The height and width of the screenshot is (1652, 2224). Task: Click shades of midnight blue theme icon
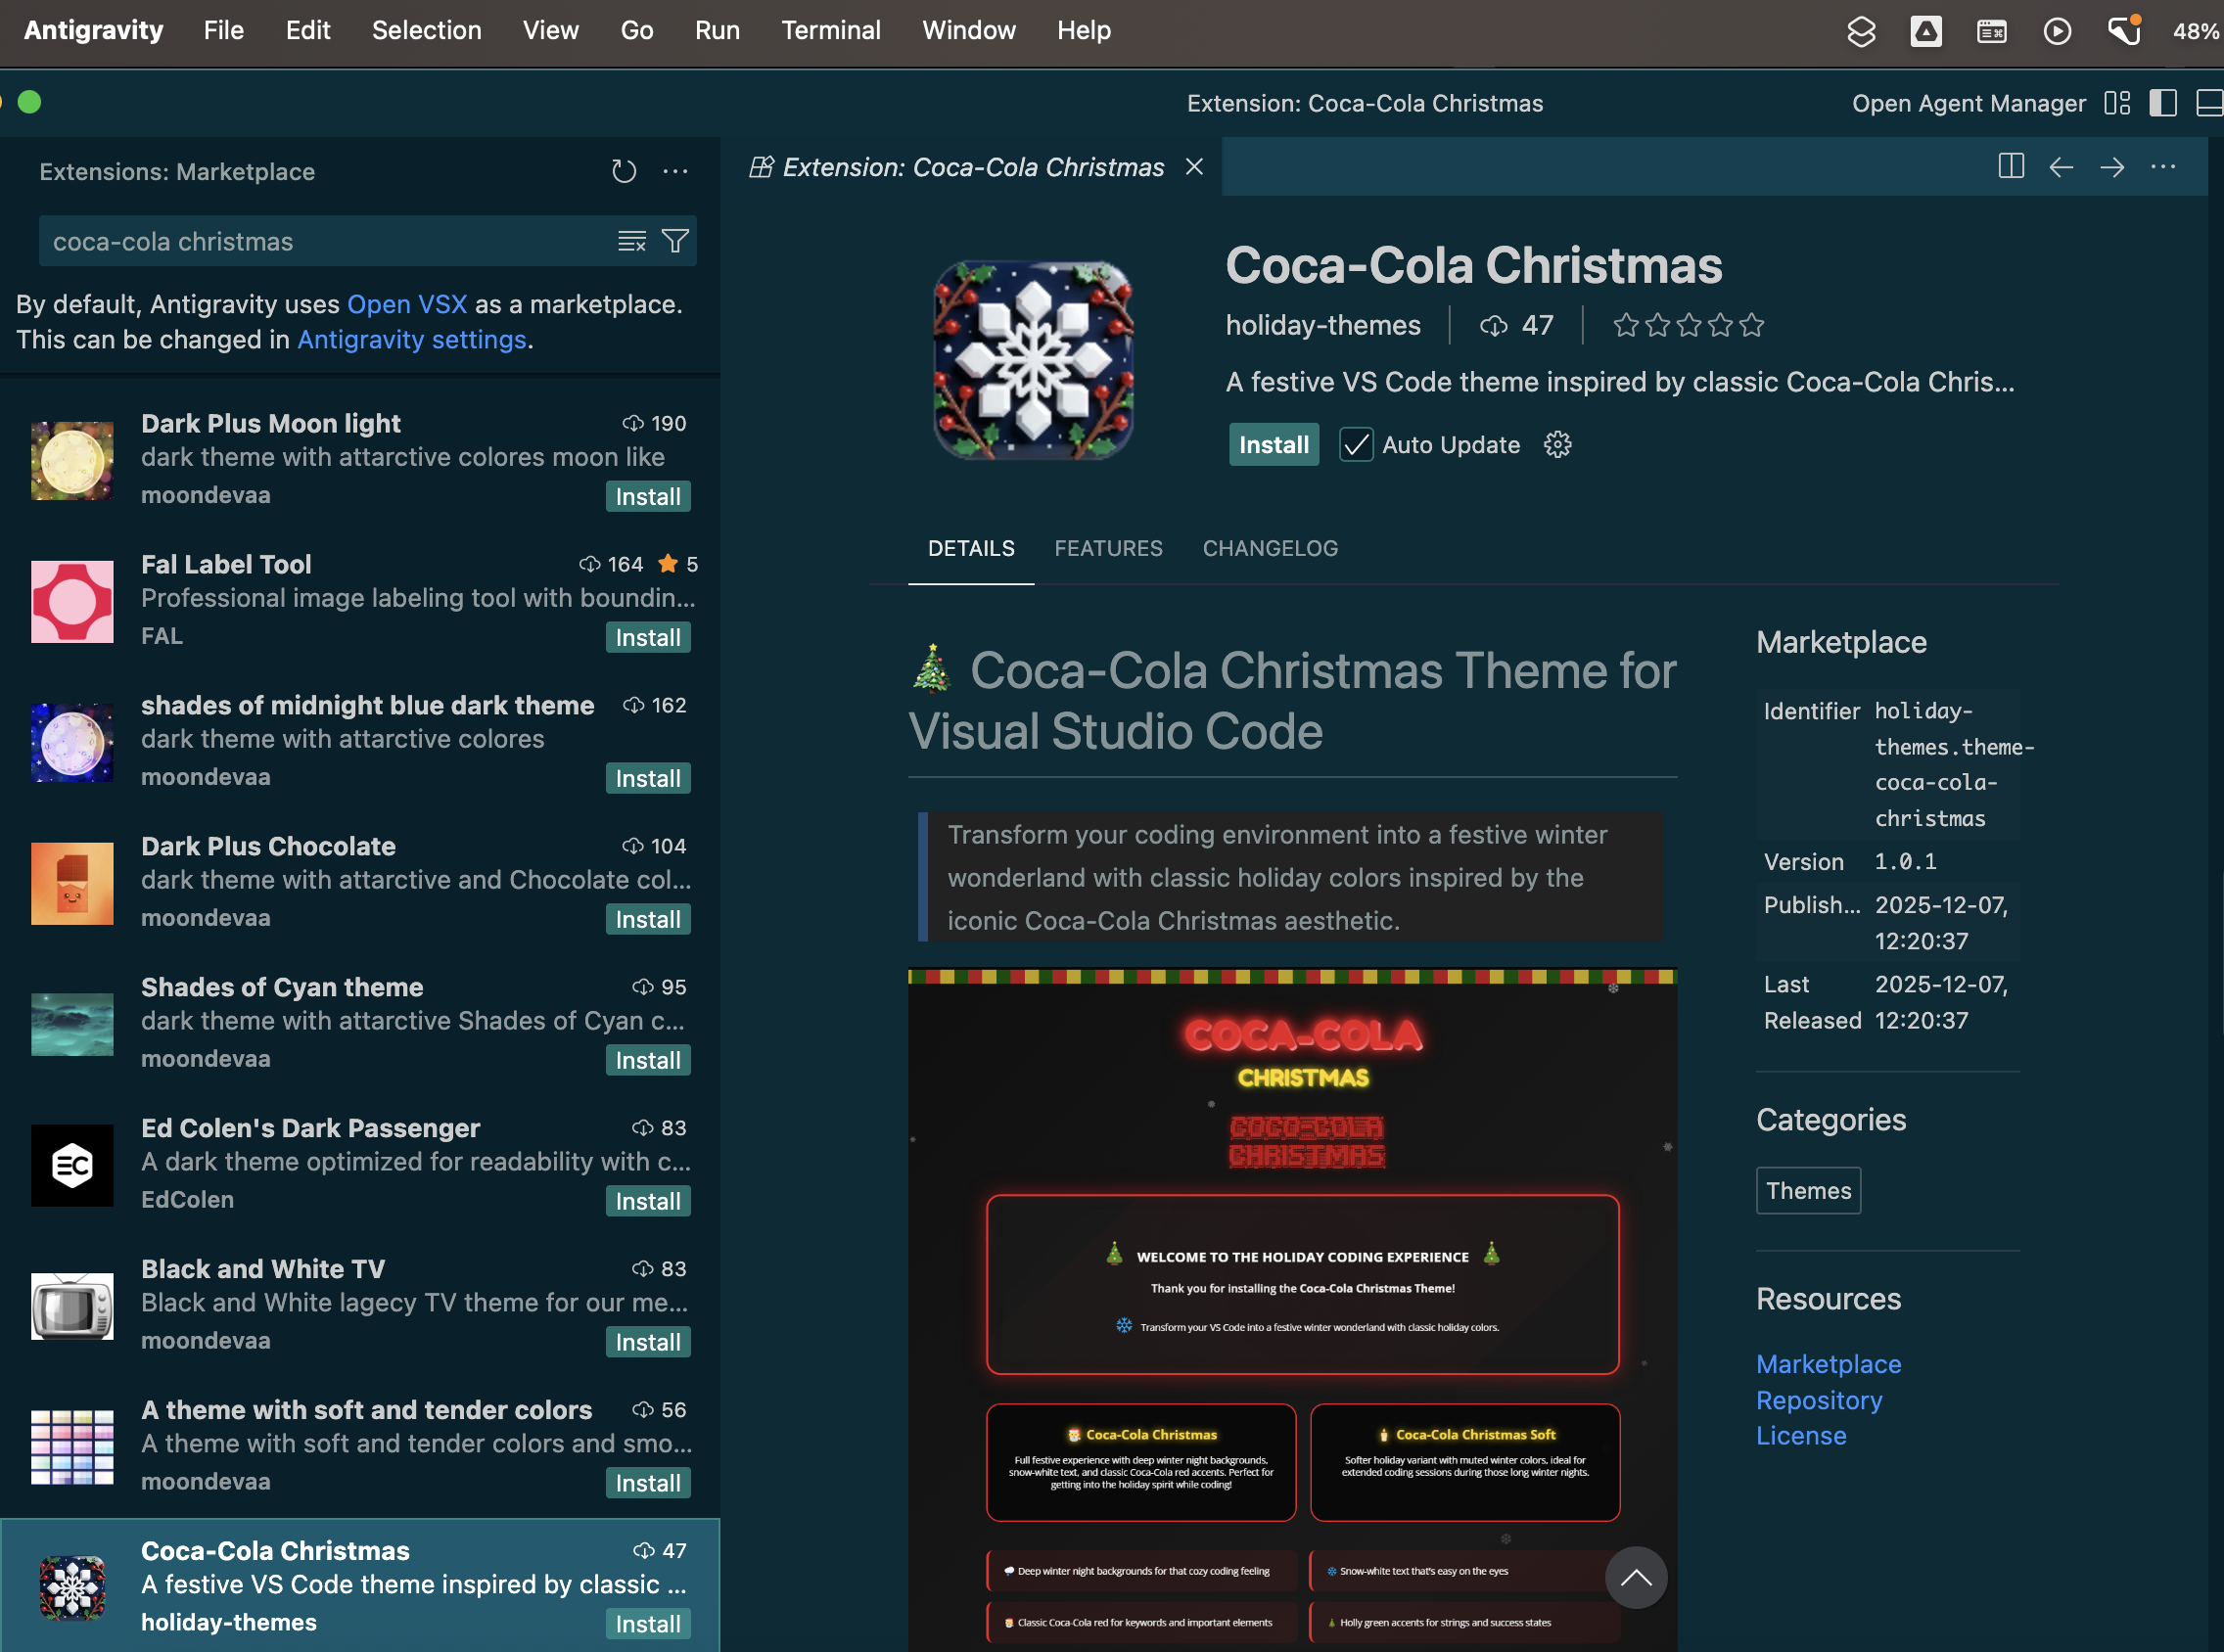(x=72, y=742)
